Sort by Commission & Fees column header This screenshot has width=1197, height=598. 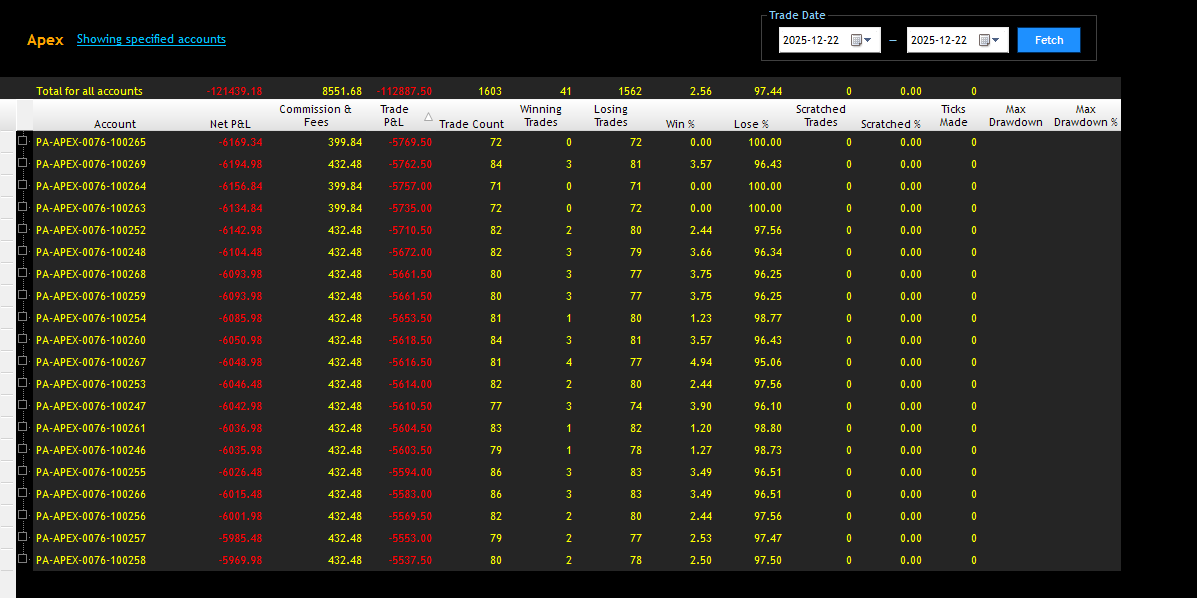click(315, 115)
